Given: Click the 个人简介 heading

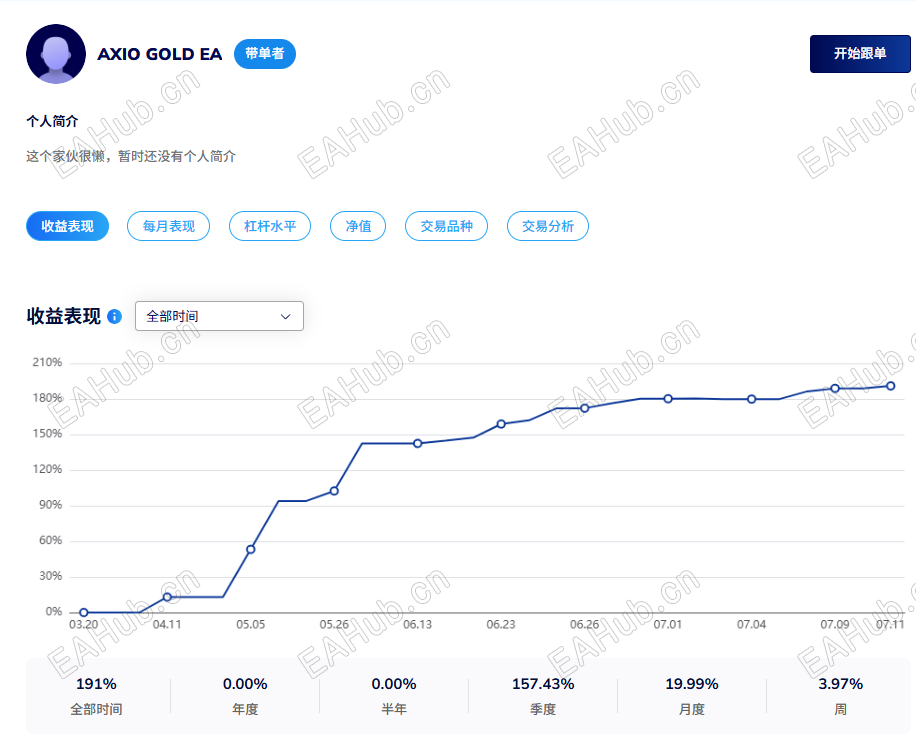Looking at the screenshot, I should click(52, 121).
